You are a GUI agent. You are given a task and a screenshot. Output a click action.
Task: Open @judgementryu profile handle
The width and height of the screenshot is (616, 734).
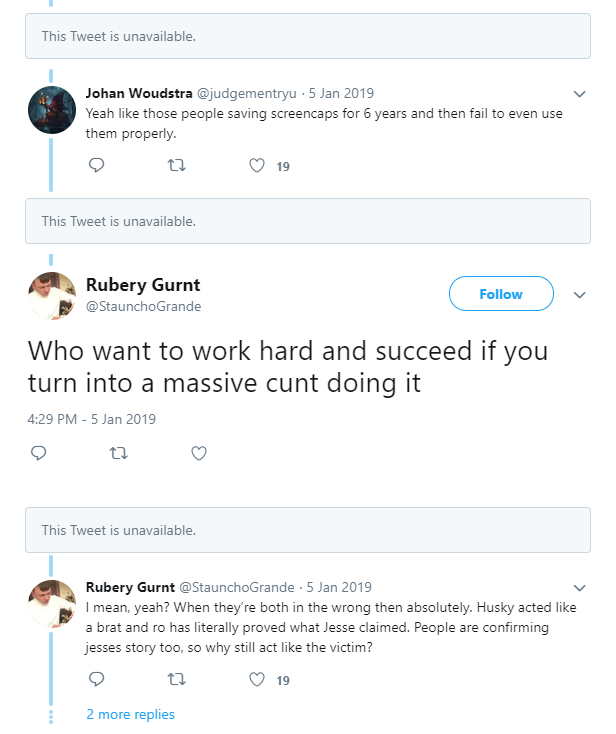pyautogui.click(x=246, y=94)
